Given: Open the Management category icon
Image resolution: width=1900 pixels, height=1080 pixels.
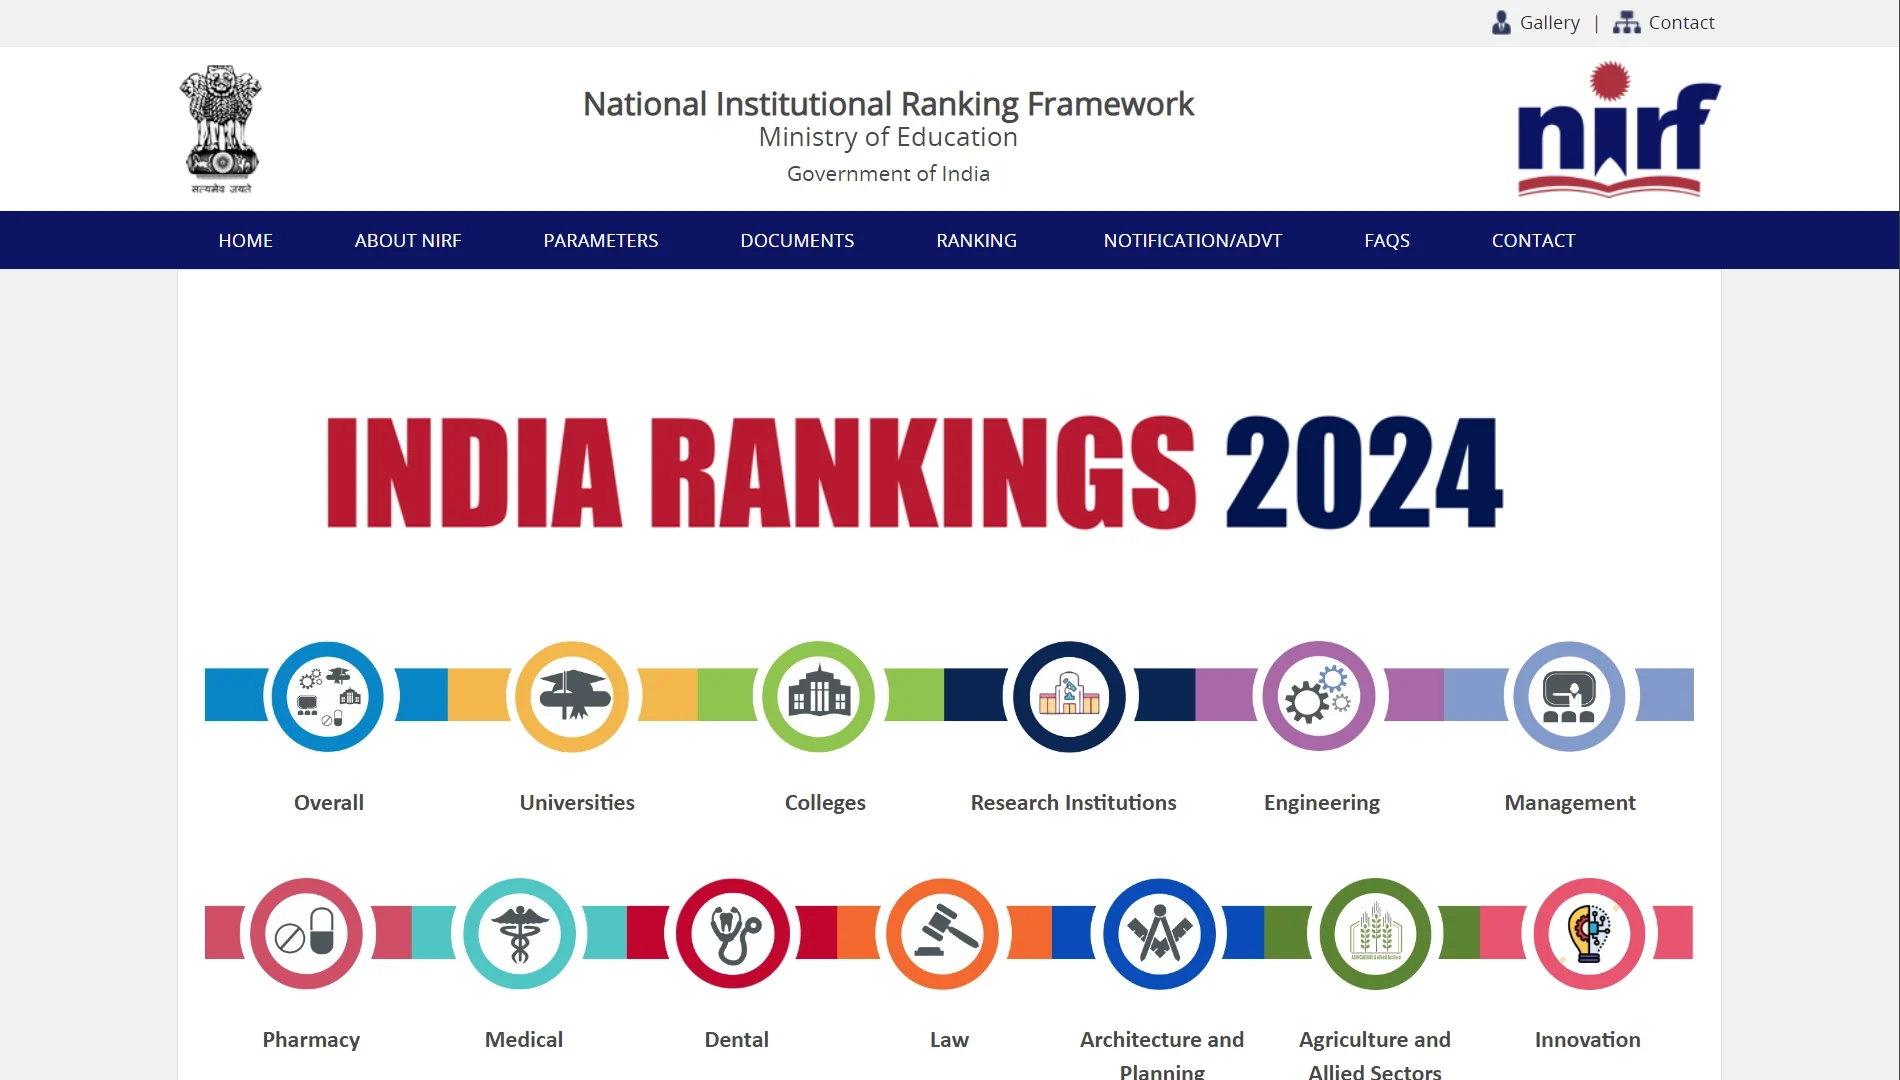Looking at the screenshot, I should [1569, 696].
